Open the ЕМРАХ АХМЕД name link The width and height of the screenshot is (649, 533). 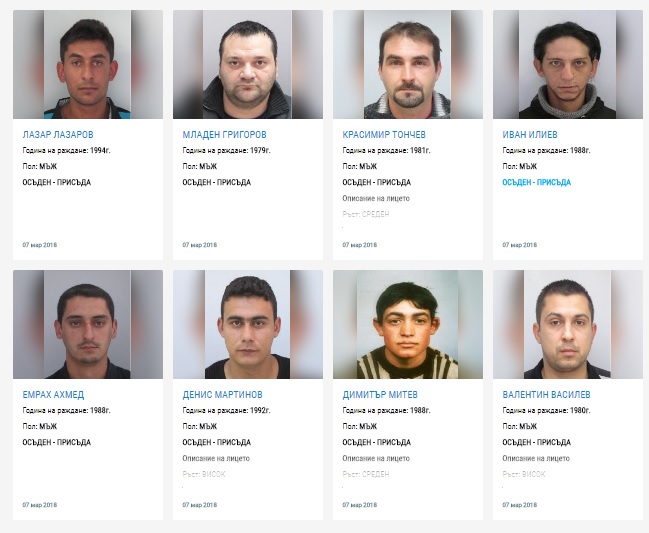(x=53, y=394)
